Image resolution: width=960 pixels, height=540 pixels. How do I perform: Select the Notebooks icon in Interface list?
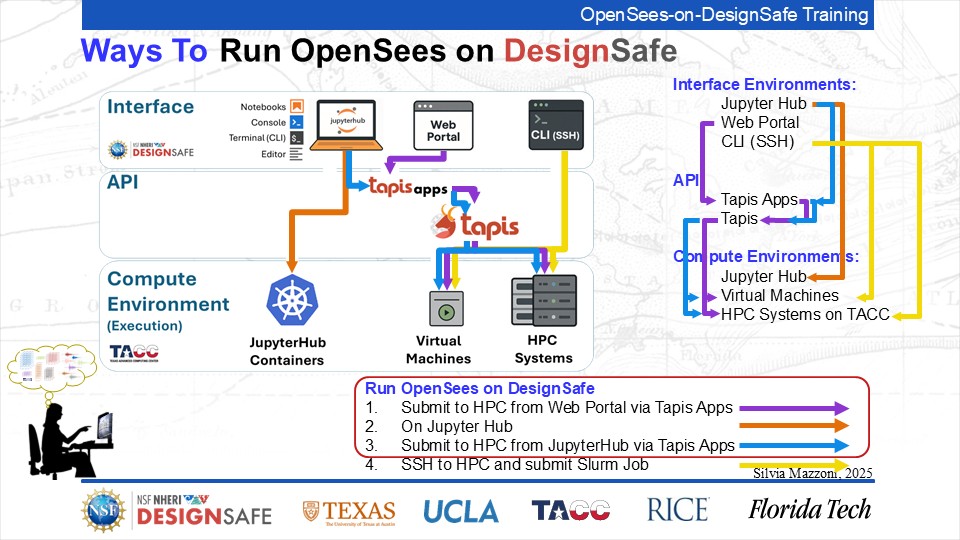296,107
